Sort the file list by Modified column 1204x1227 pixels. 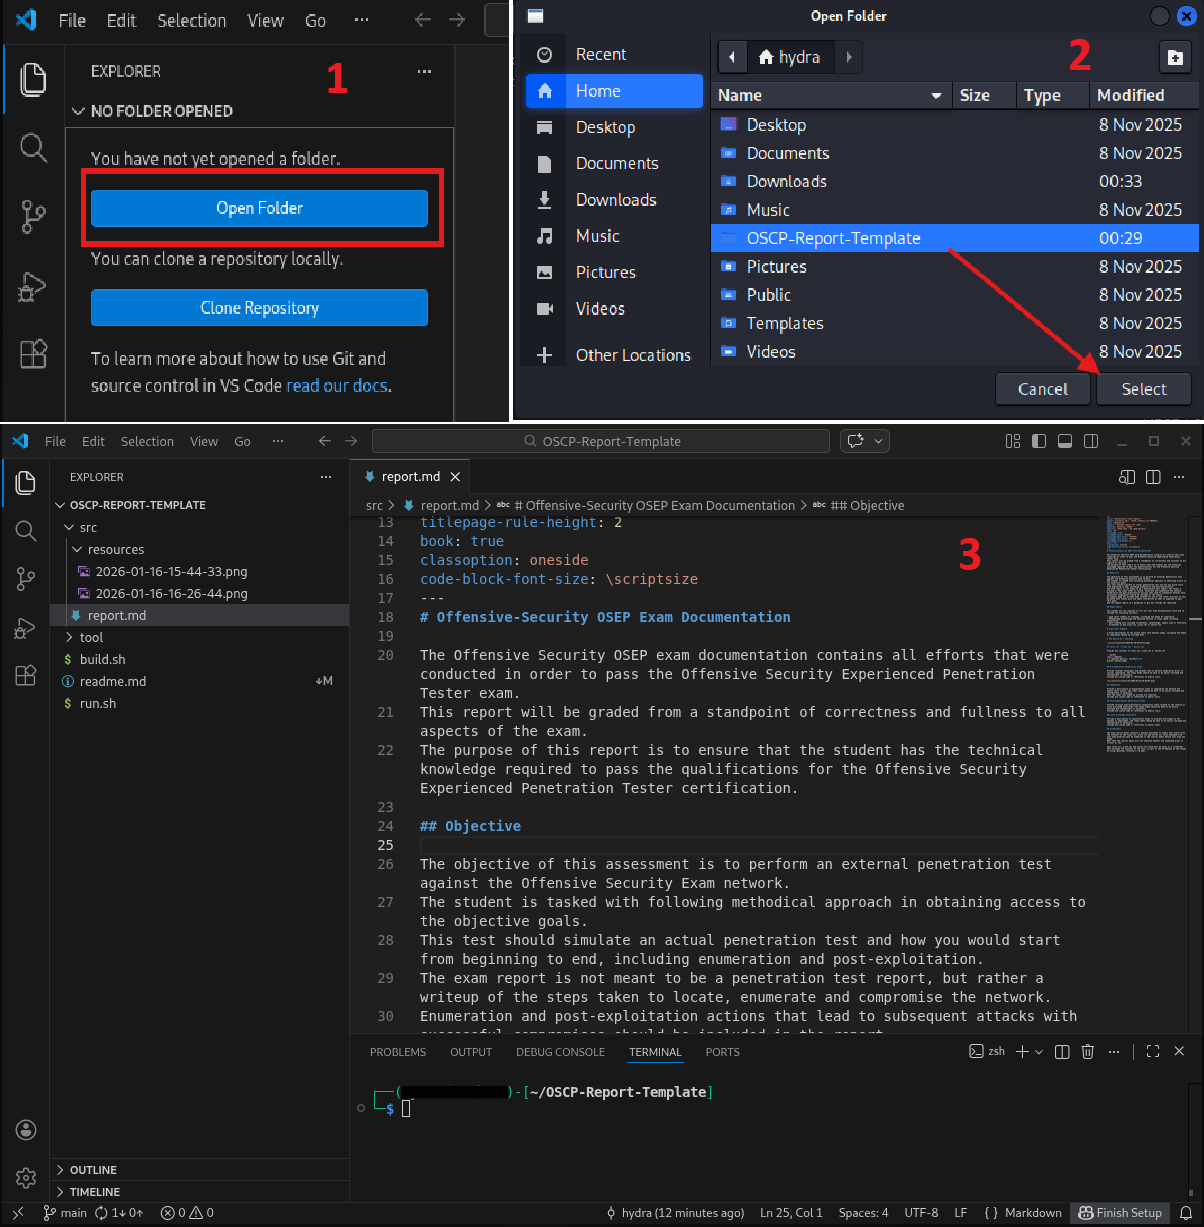point(1144,95)
